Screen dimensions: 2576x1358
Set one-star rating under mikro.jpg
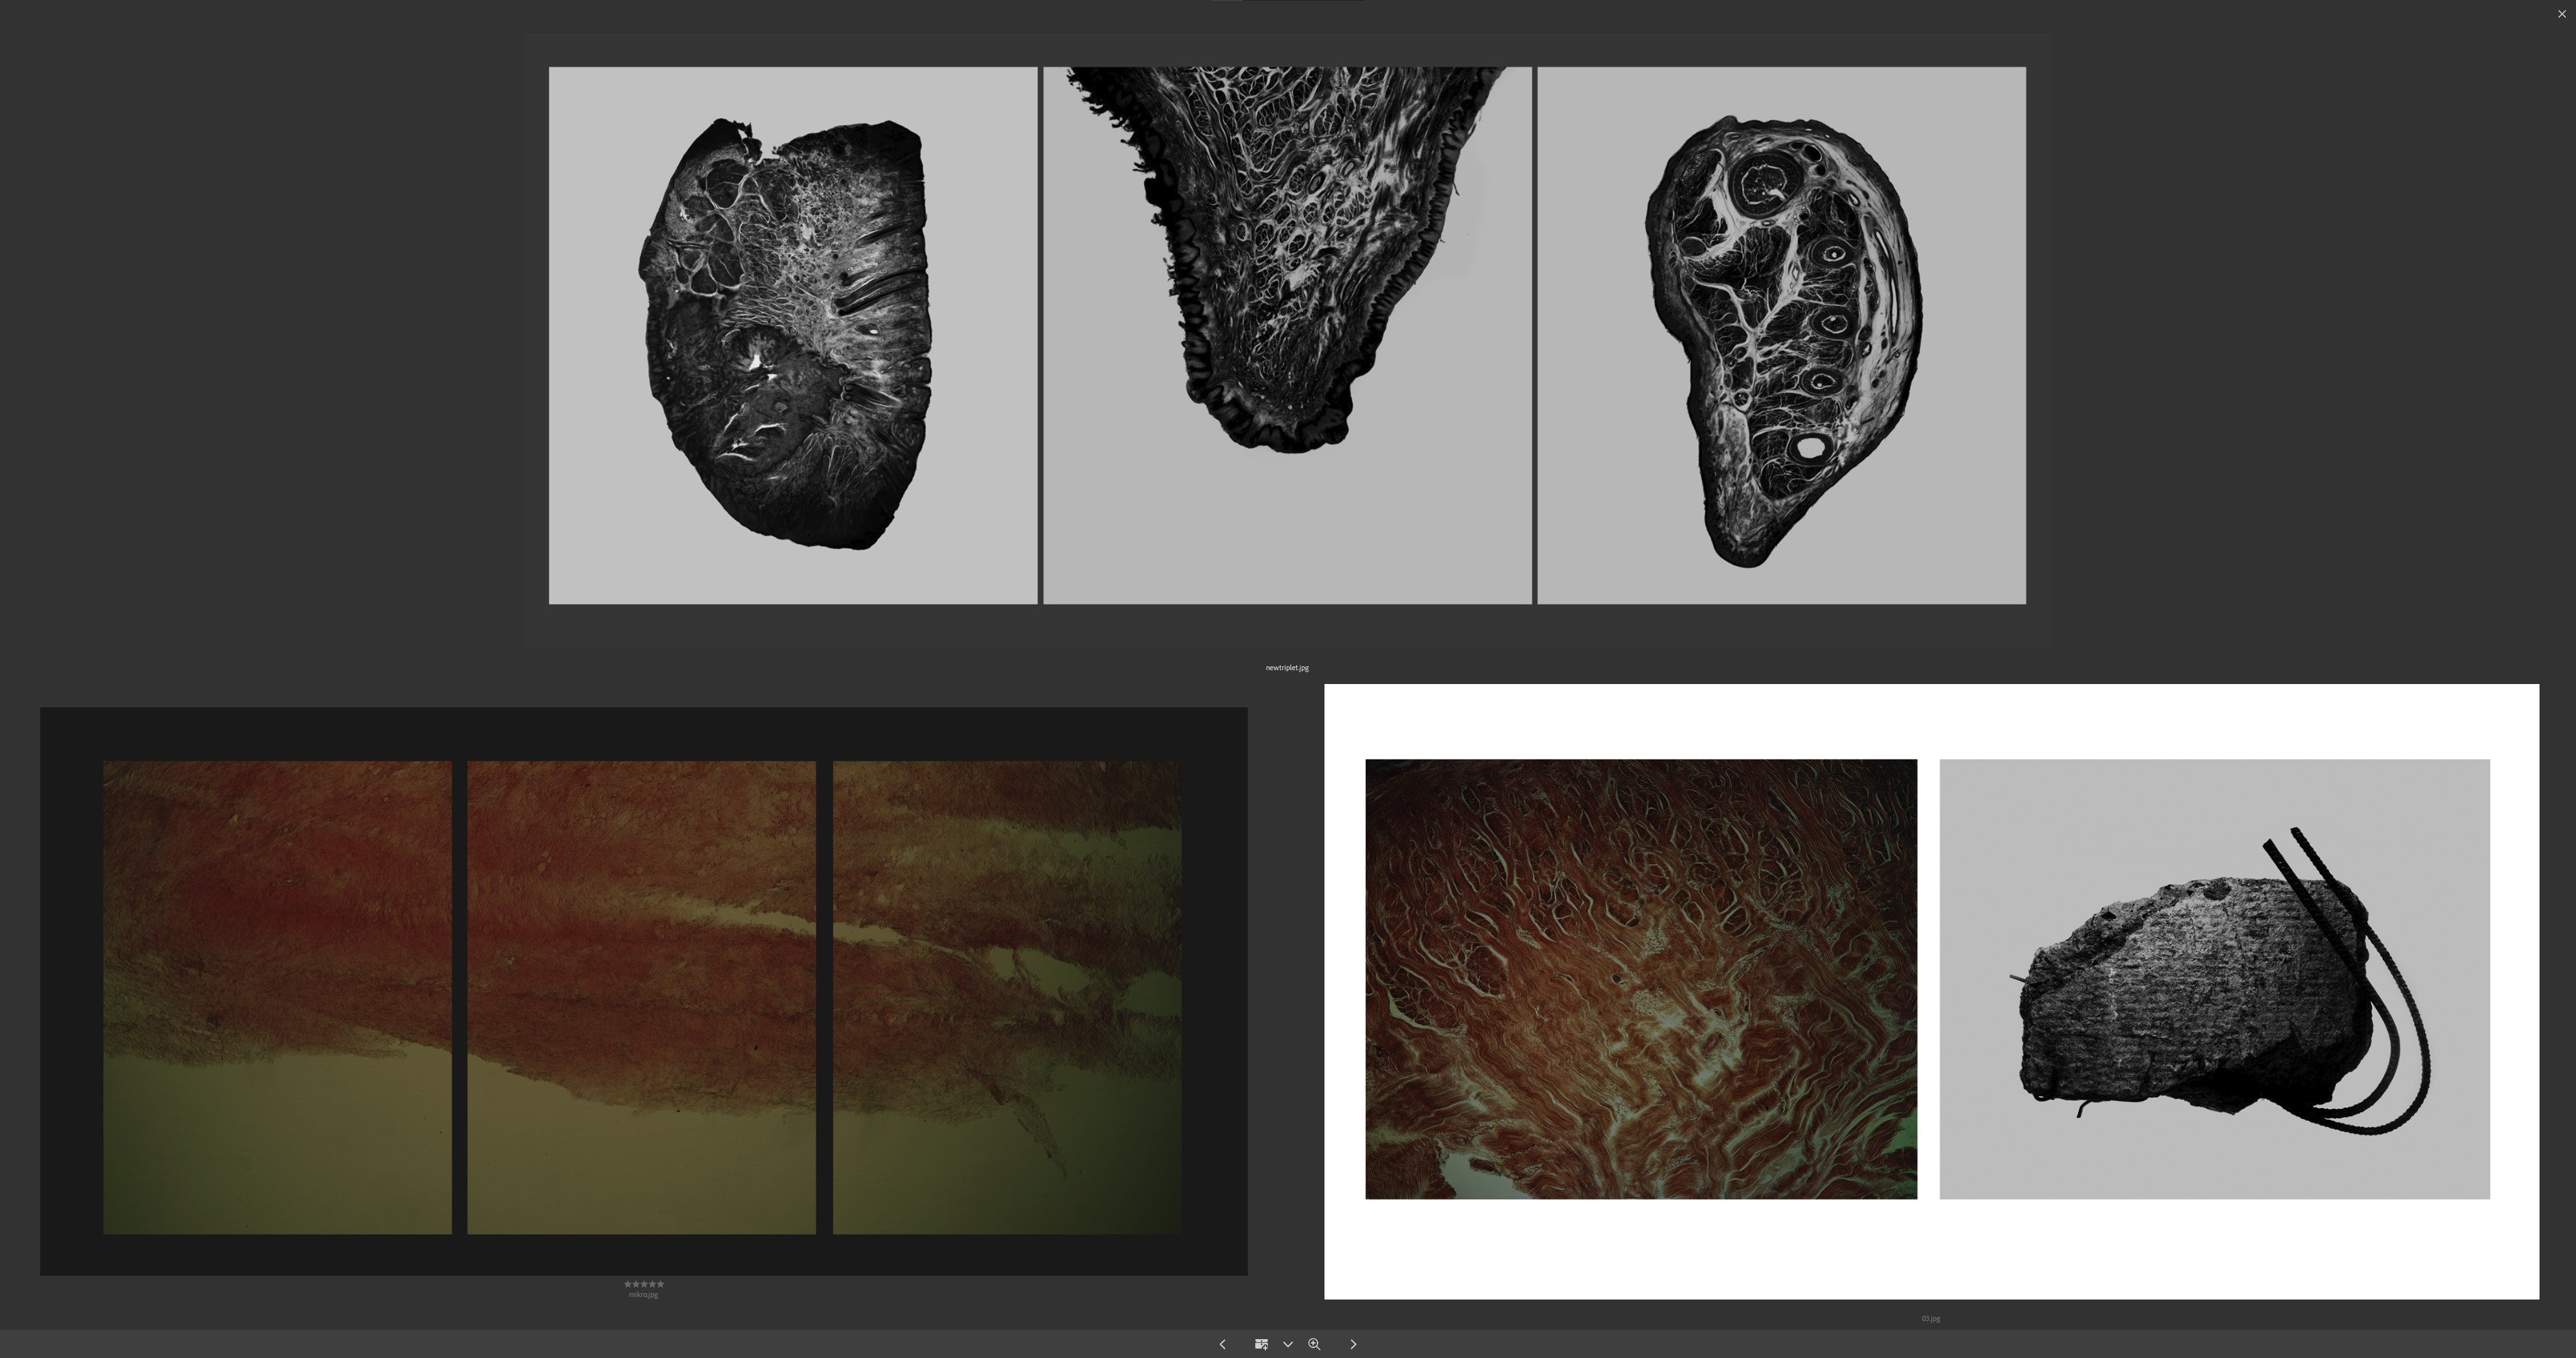click(628, 1284)
